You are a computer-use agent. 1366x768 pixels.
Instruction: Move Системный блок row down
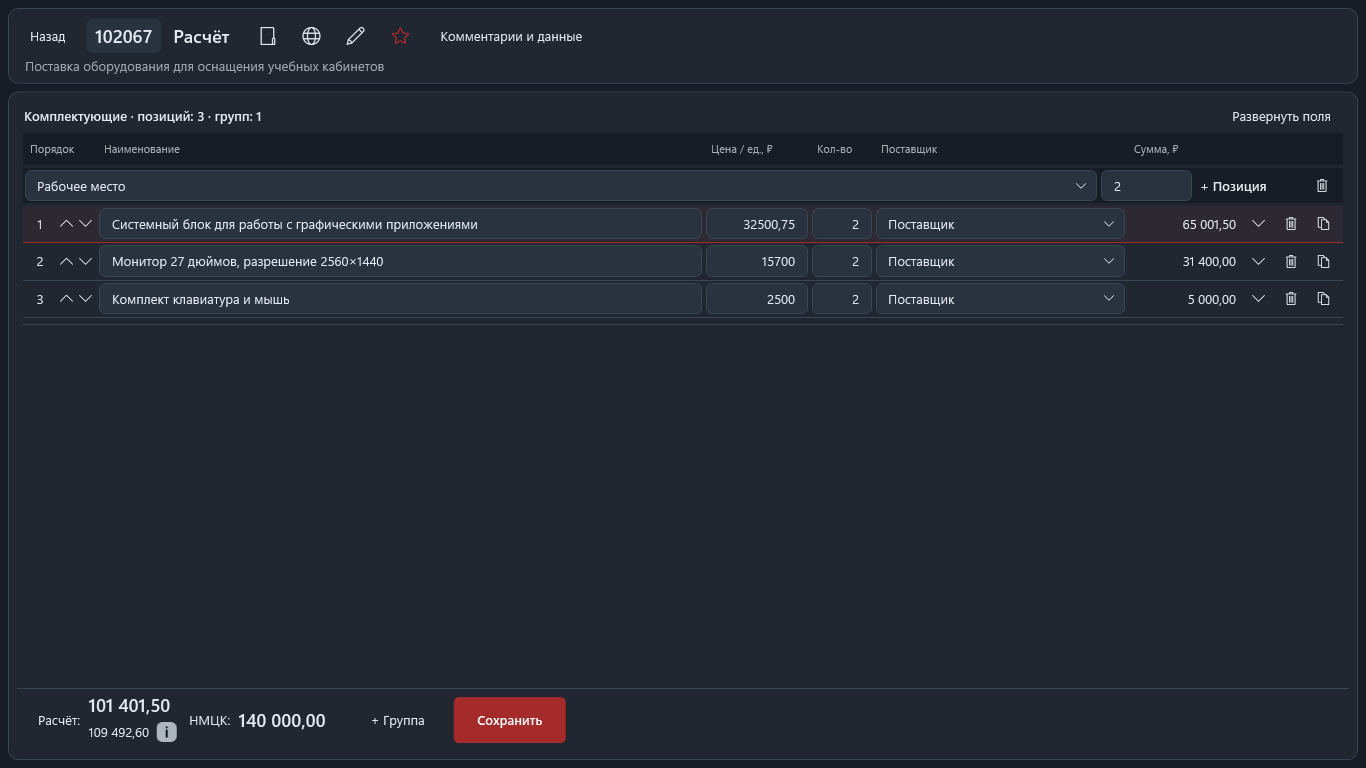pyautogui.click(x=85, y=224)
